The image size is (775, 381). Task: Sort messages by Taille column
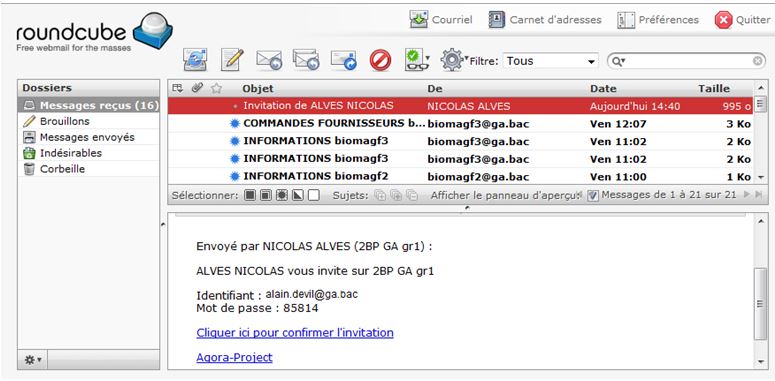[714, 89]
